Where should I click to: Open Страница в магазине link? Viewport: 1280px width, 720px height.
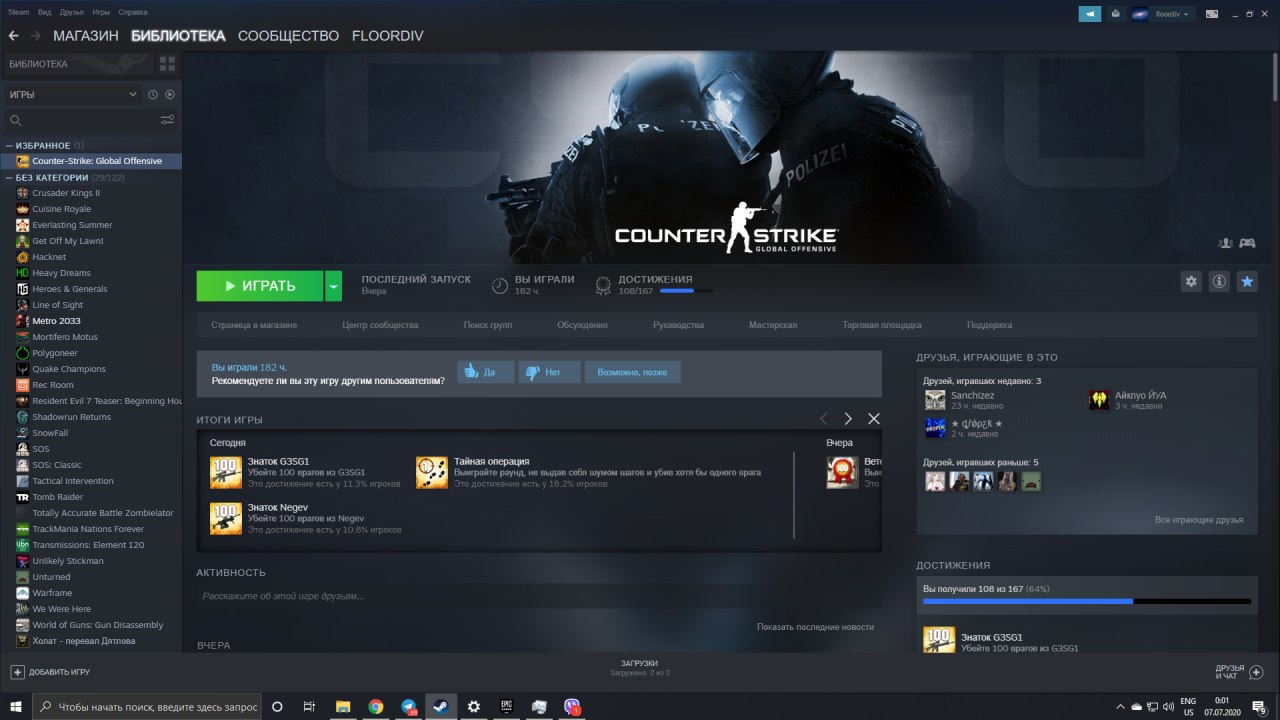254,325
